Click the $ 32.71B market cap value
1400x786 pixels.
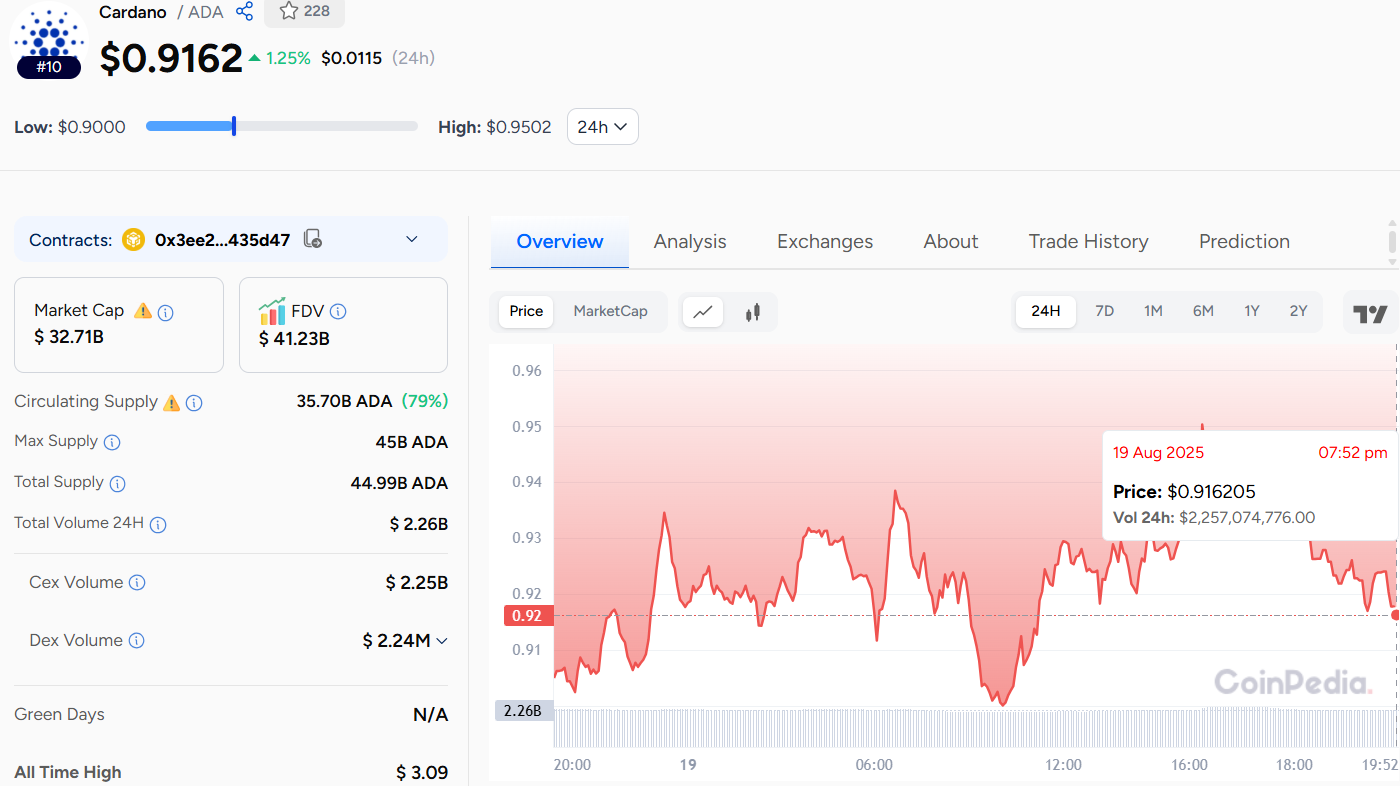69,337
